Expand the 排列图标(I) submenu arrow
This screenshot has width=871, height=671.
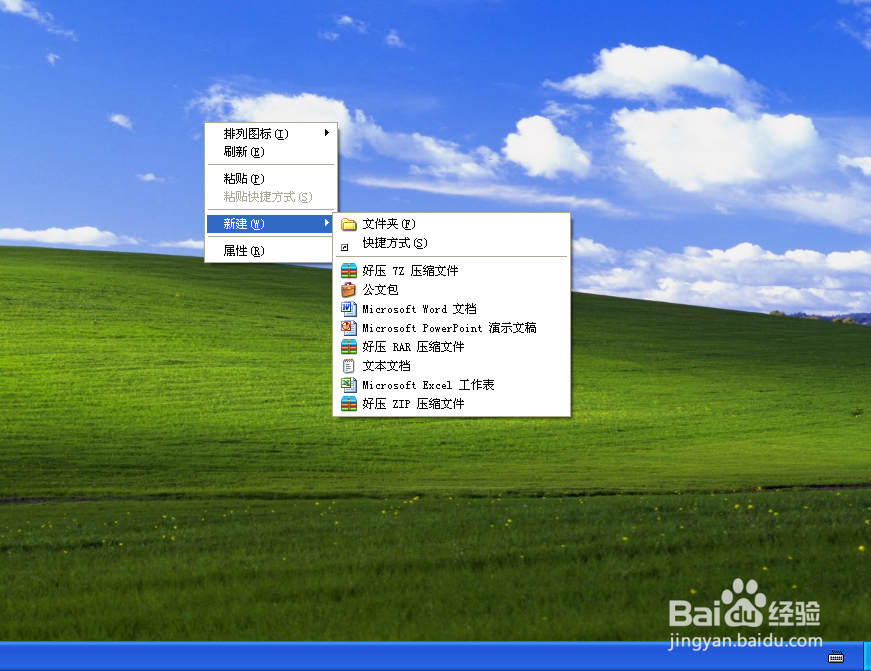click(327, 133)
